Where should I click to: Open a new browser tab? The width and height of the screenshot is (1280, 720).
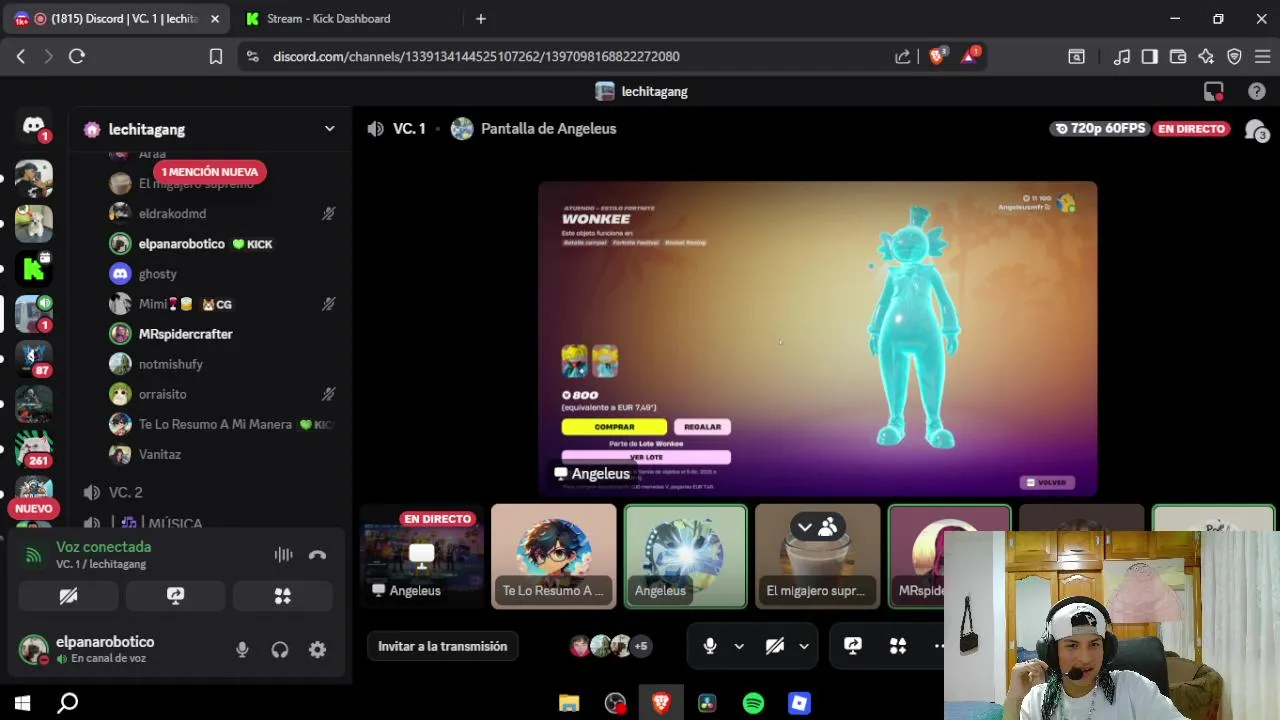(x=481, y=18)
